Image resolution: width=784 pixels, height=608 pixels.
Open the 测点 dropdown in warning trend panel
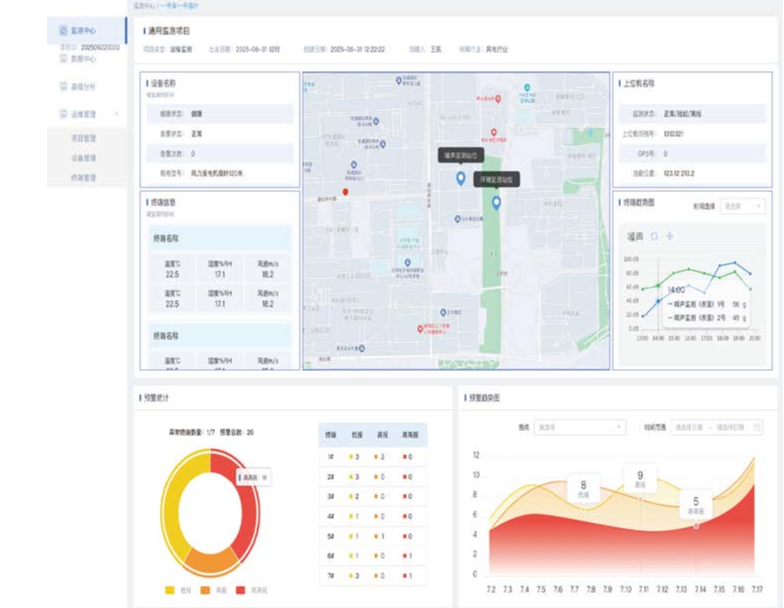pos(579,427)
